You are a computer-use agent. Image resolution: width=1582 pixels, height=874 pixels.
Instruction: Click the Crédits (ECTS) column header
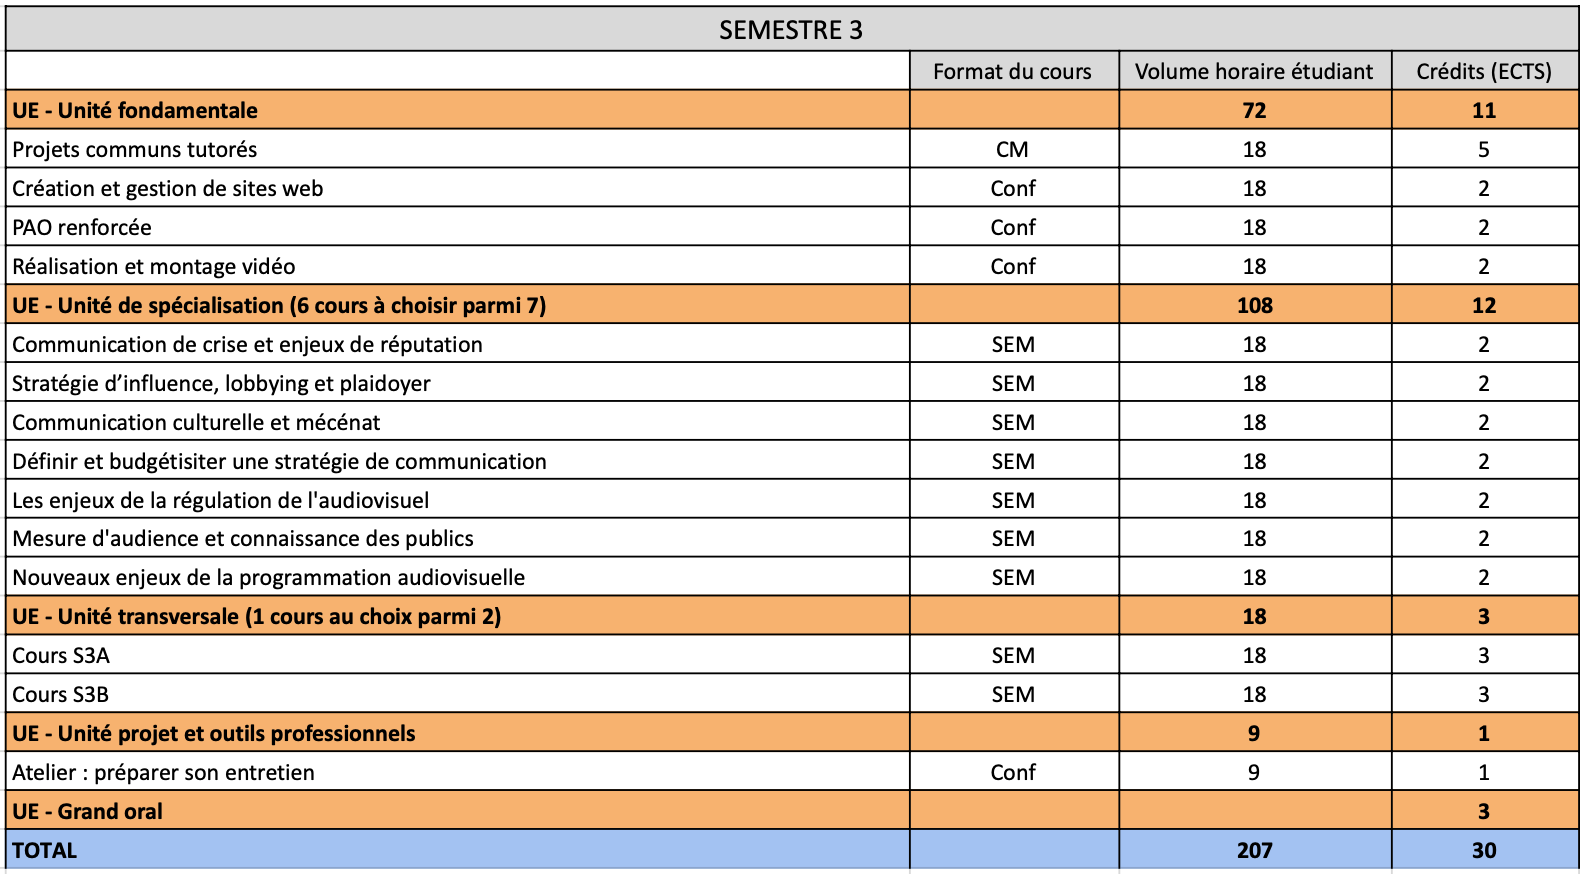click(x=1483, y=71)
